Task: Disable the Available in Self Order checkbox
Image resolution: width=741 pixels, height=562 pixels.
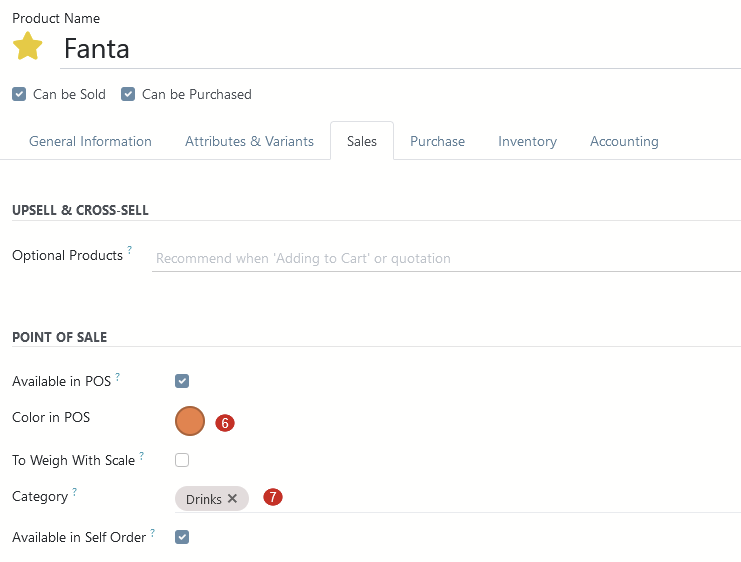Action: point(182,537)
